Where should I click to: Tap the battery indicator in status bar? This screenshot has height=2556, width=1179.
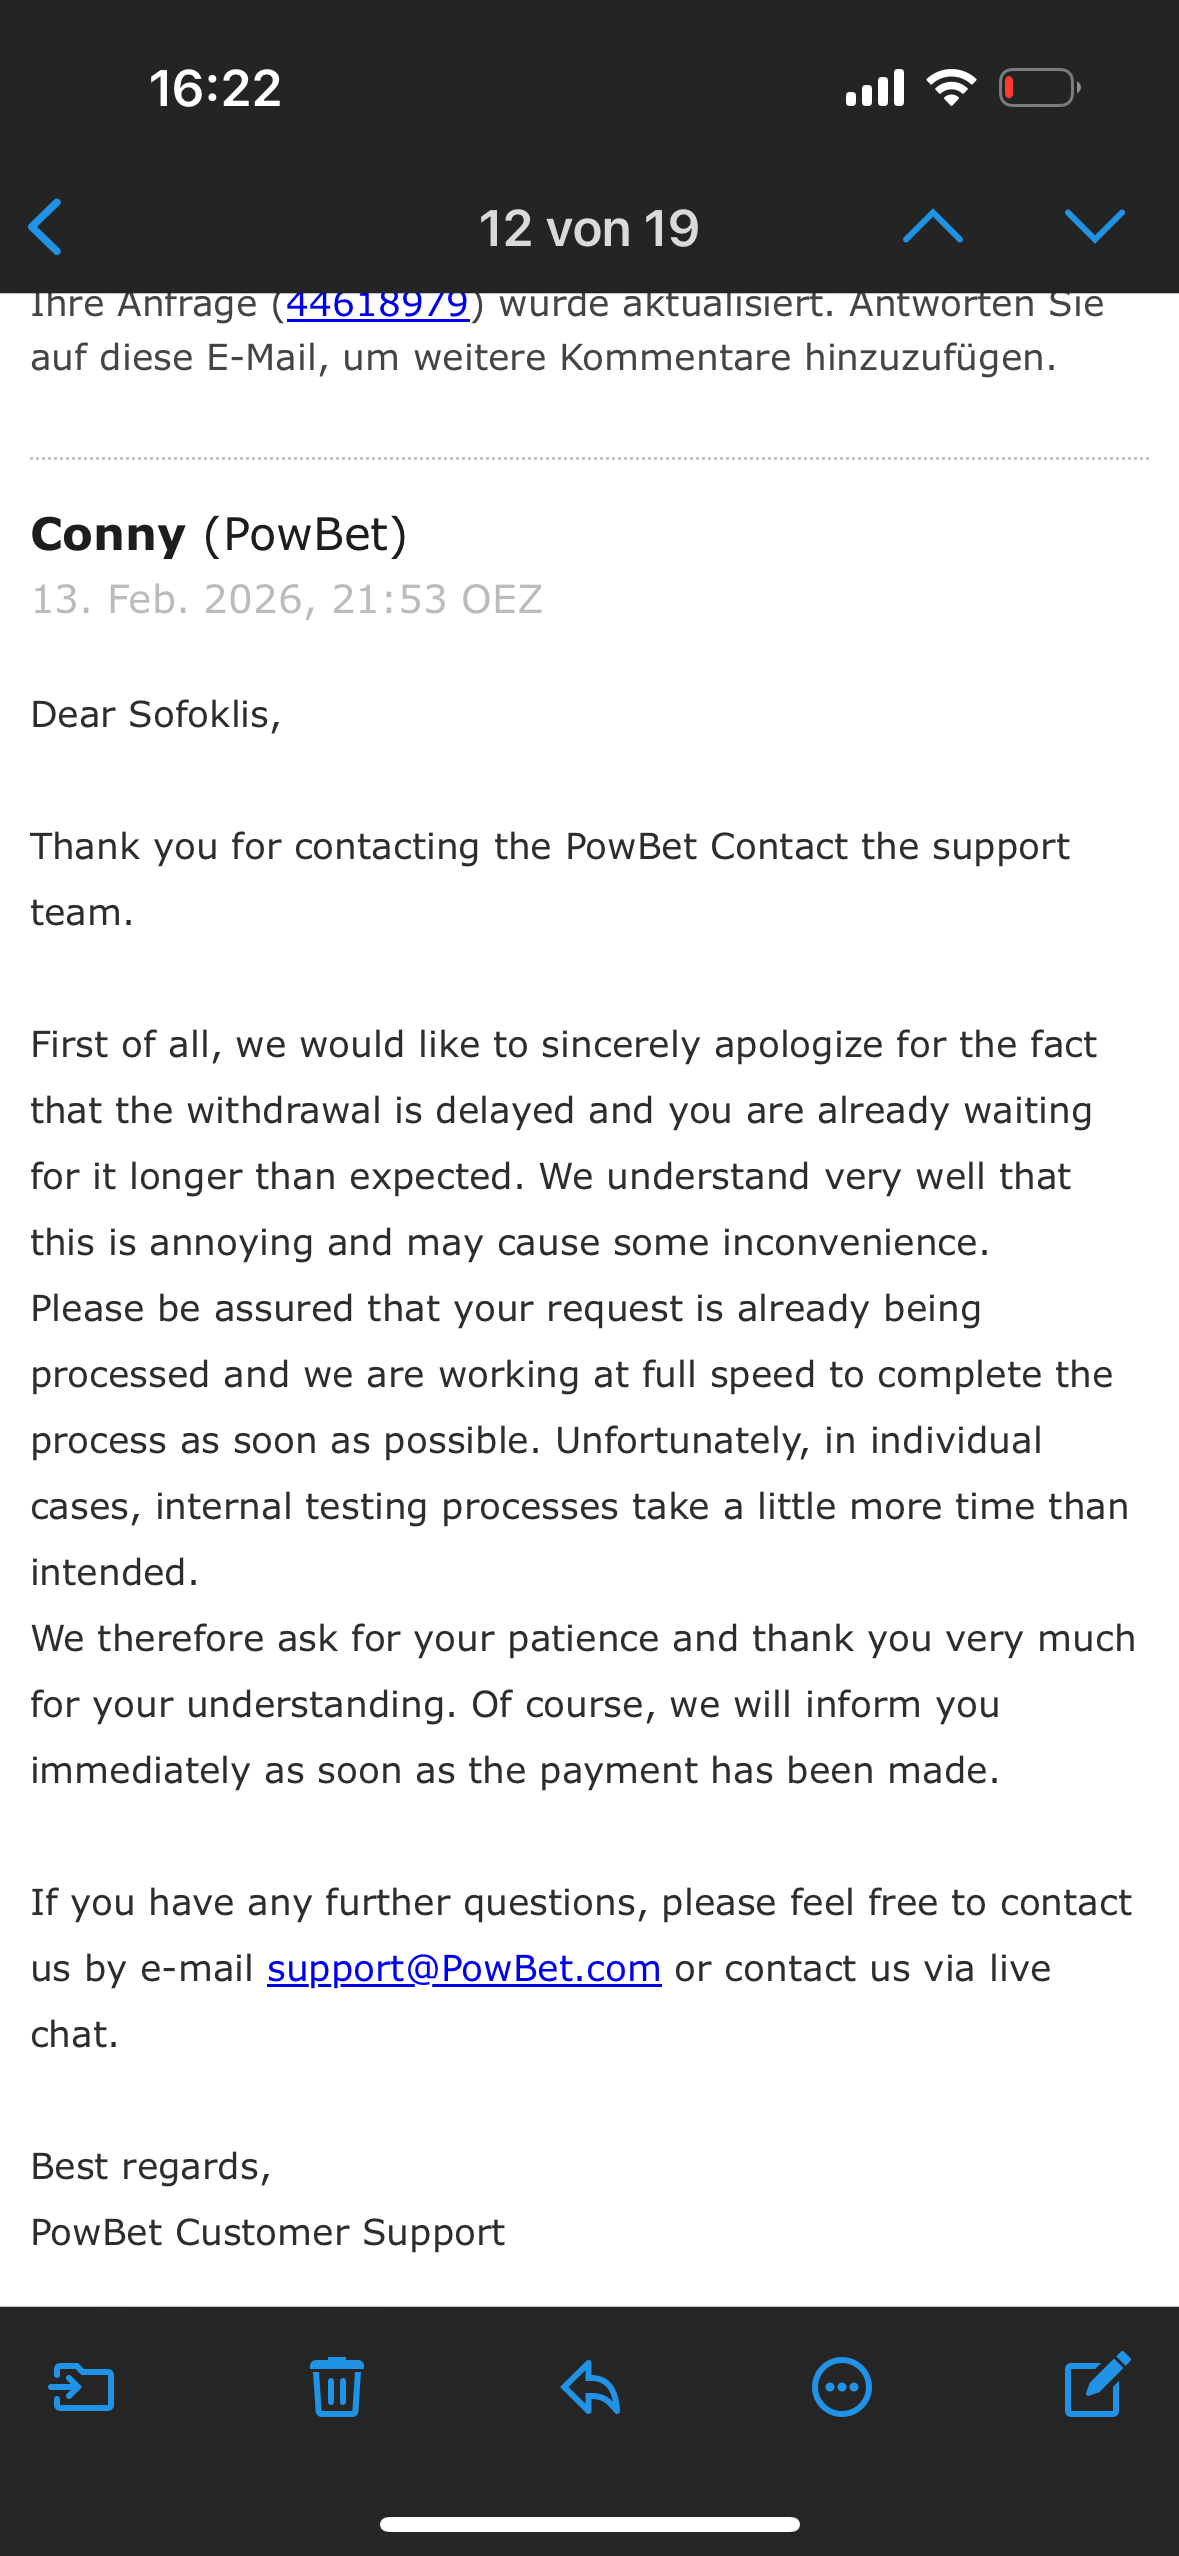point(1038,88)
